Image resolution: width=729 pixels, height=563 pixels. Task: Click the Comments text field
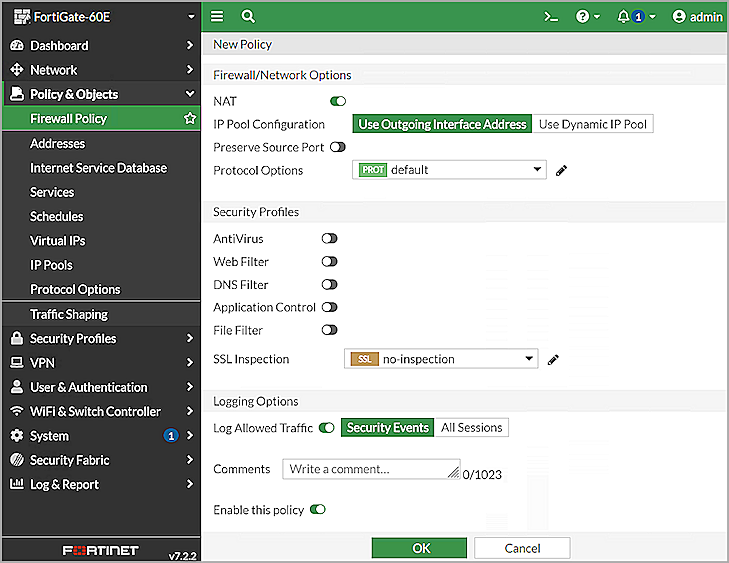(371, 469)
